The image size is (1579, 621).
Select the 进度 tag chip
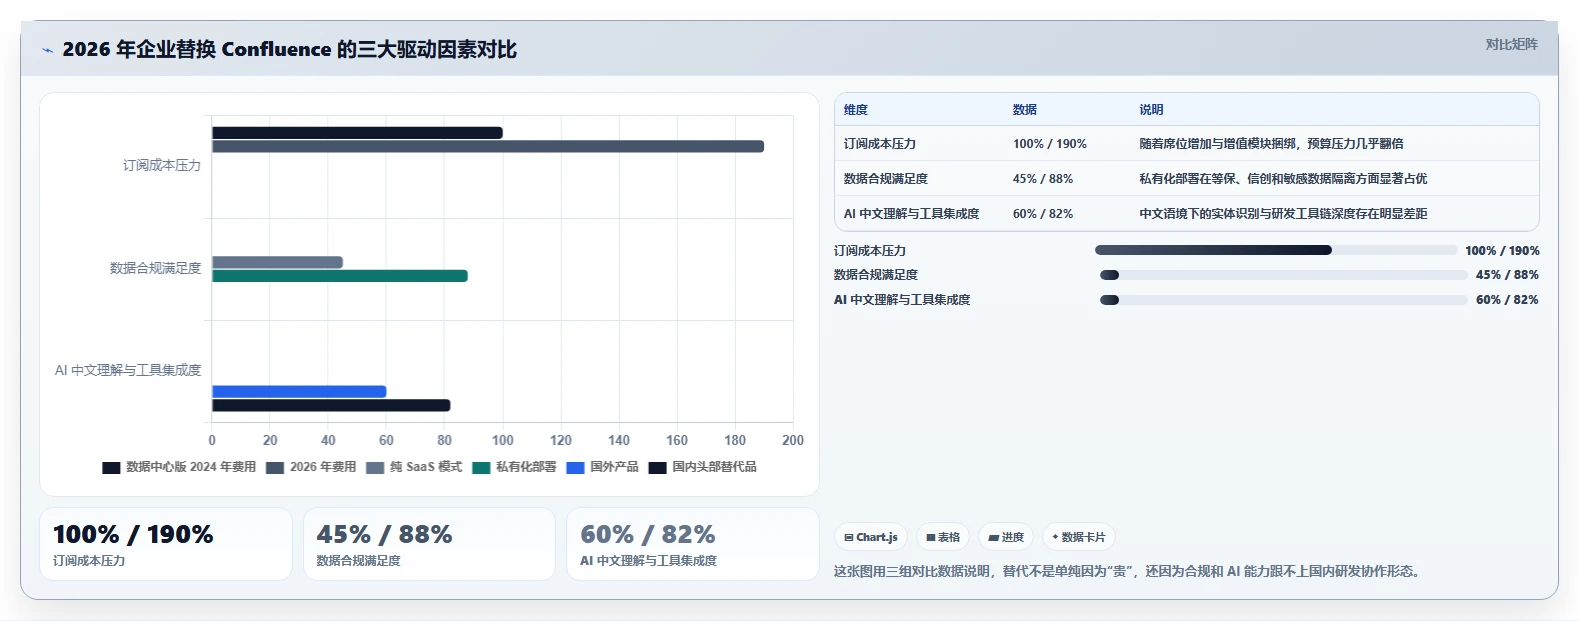tap(1006, 537)
